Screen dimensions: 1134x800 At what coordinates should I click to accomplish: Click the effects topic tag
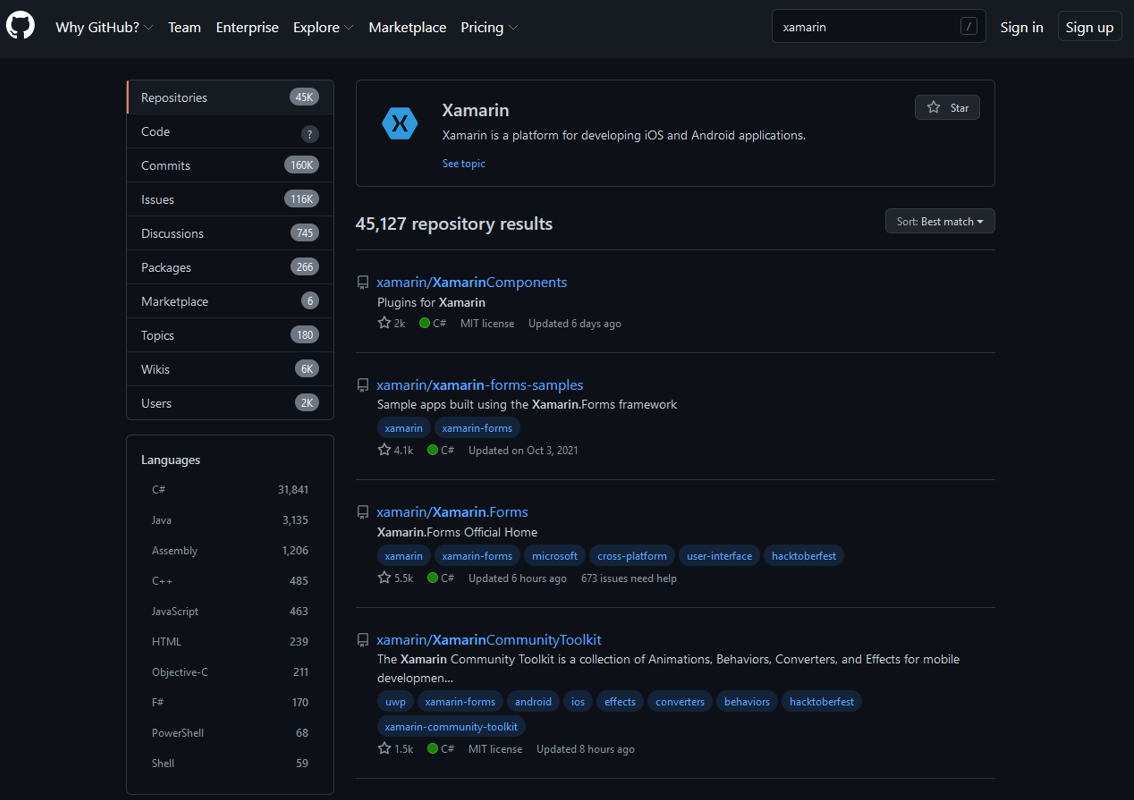point(620,702)
